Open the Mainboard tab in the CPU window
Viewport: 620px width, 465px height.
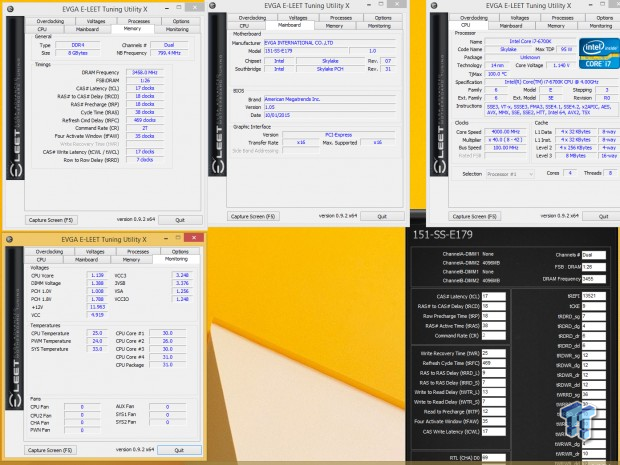511,26
